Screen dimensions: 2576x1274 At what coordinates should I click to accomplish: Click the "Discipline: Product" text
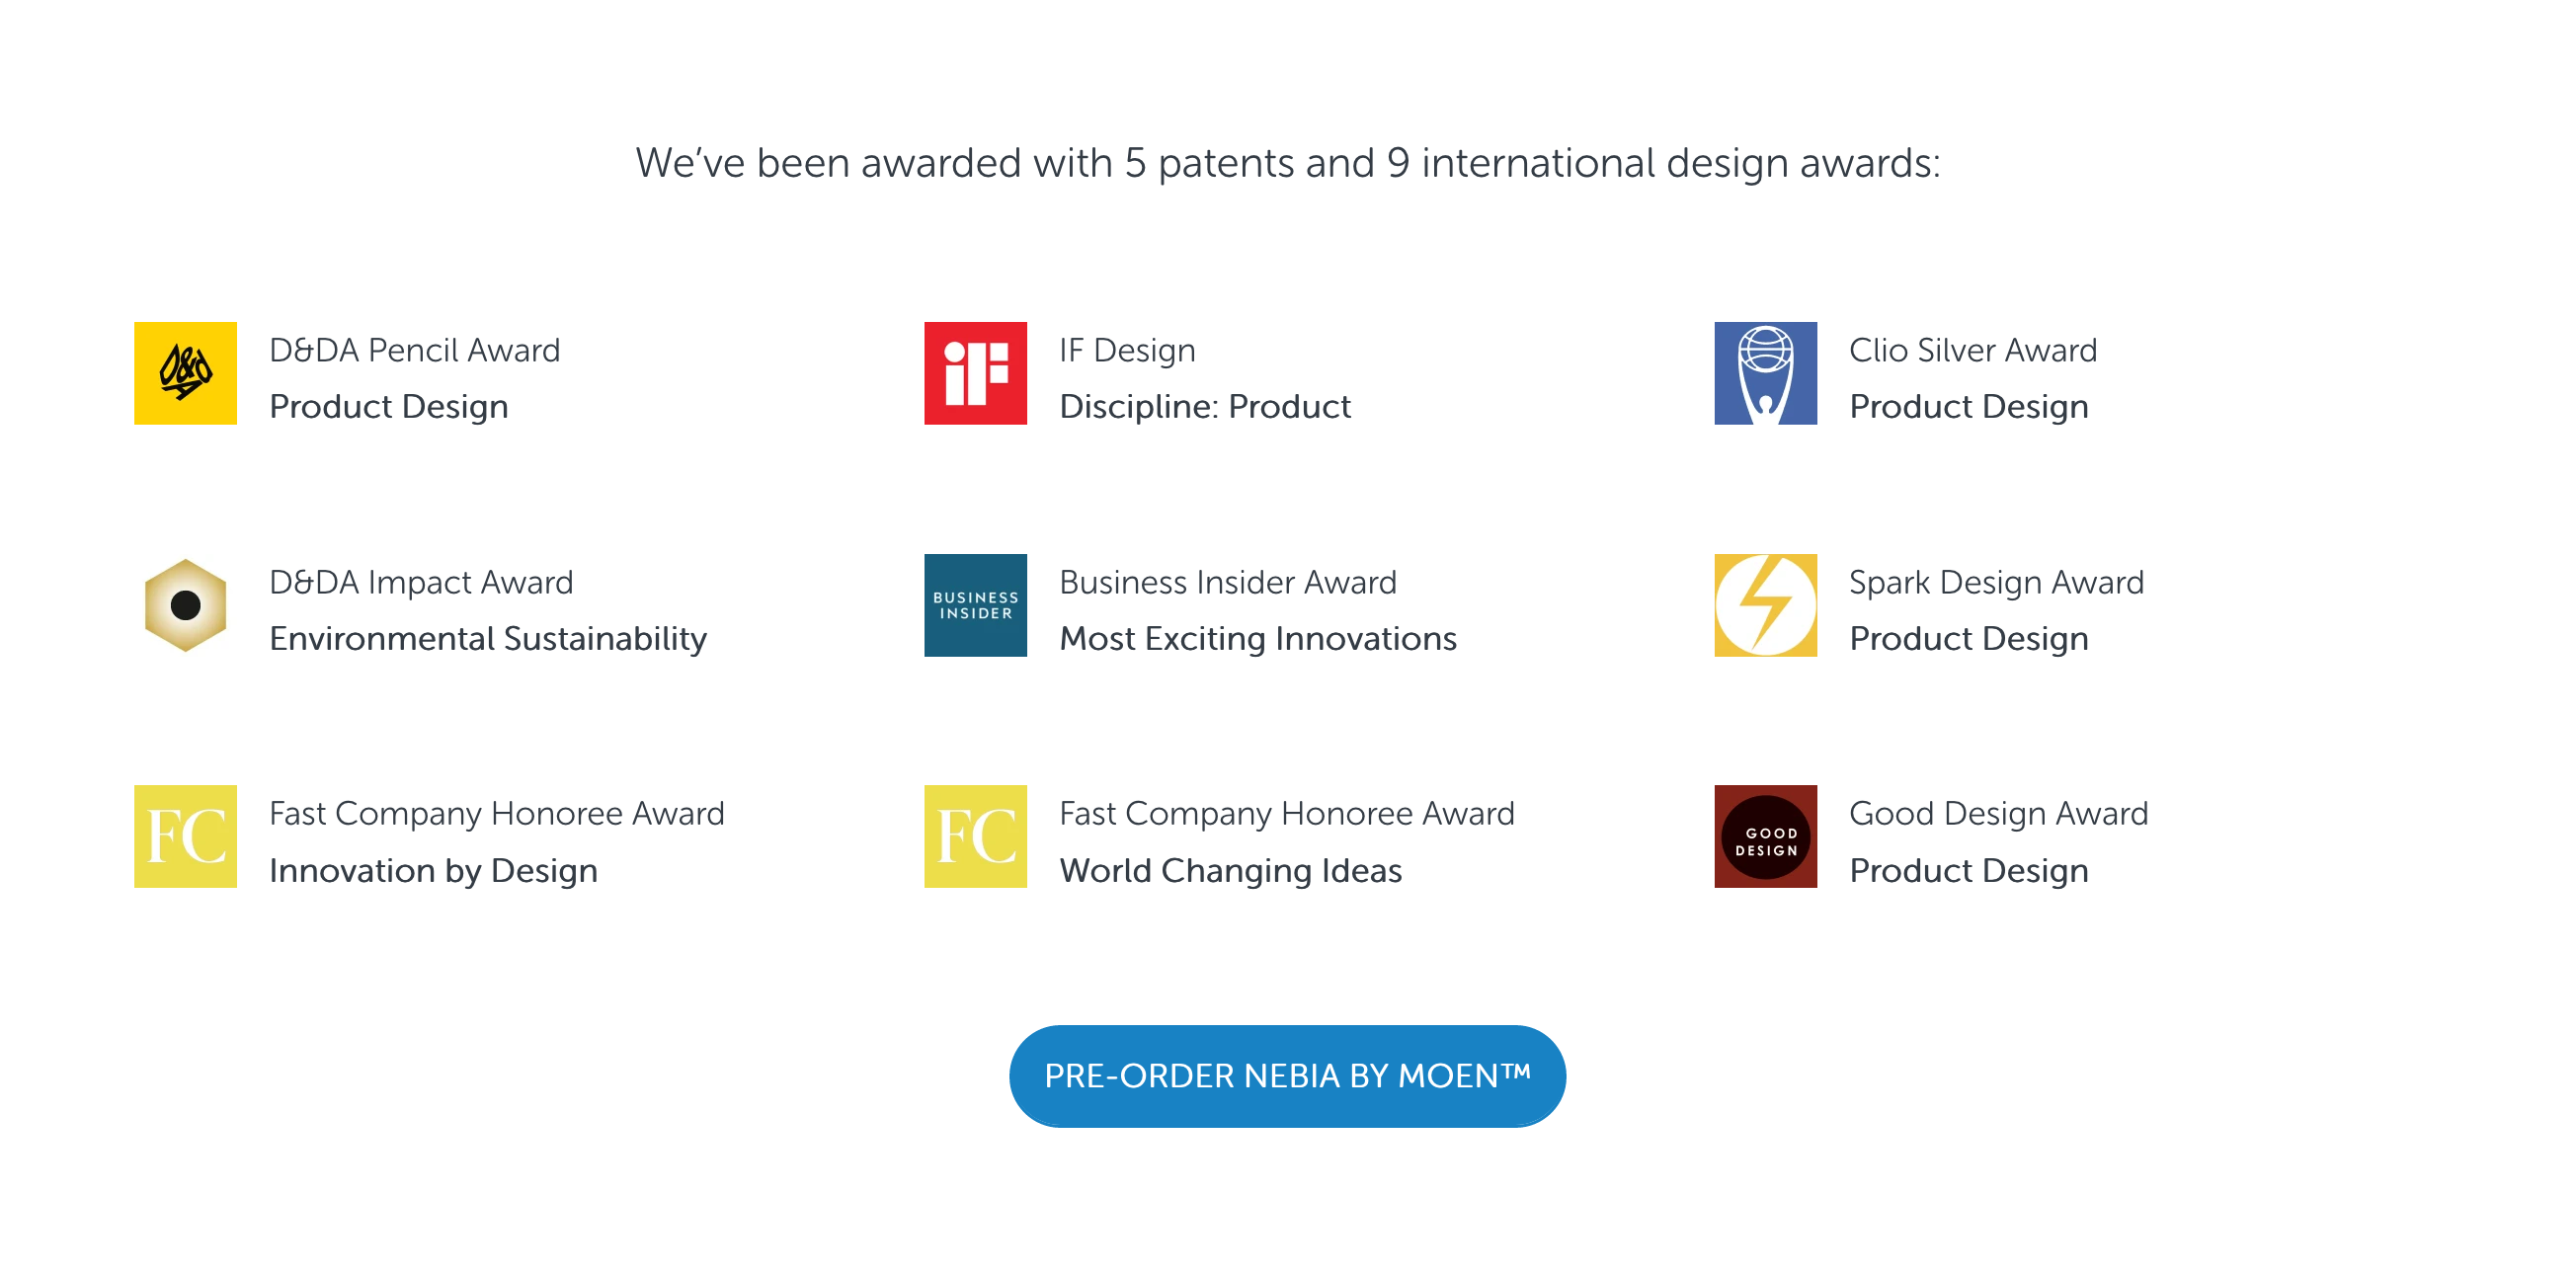[x=1204, y=406]
